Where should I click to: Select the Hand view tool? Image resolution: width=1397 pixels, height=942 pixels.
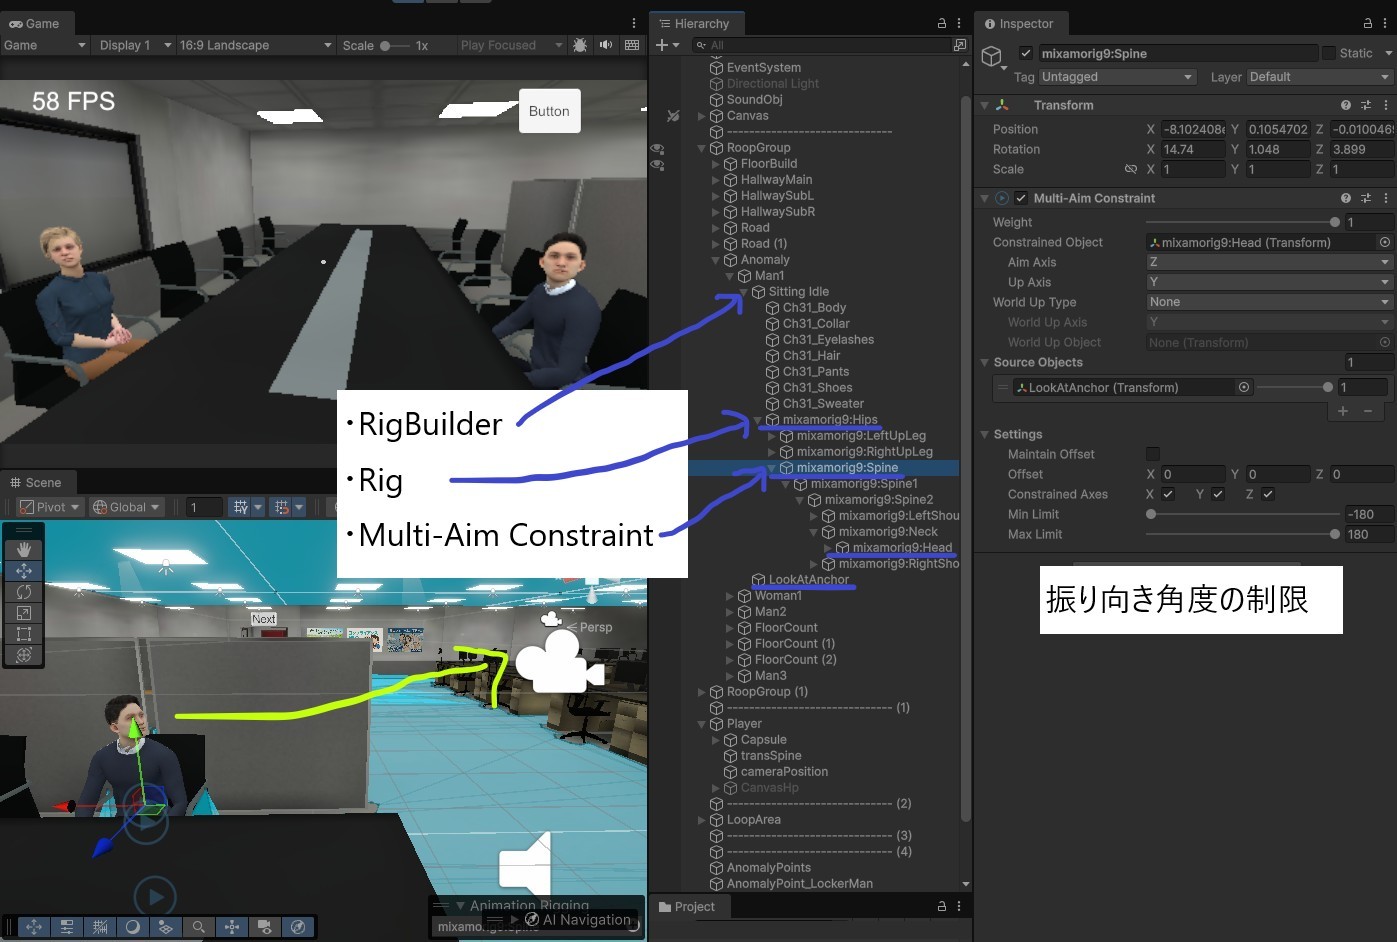(x=24, y=550)
